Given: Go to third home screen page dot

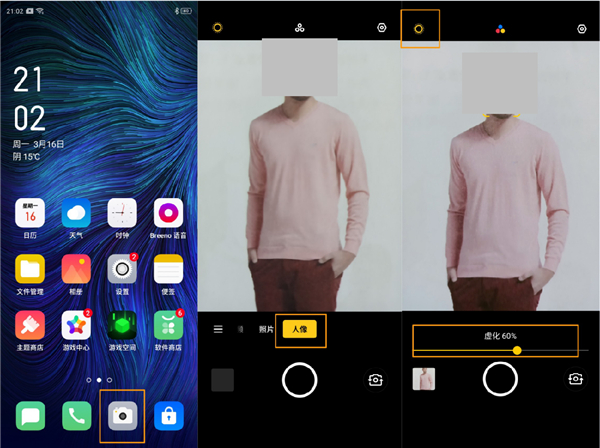Looking at the screenshot, I should [x=109, y=380].
